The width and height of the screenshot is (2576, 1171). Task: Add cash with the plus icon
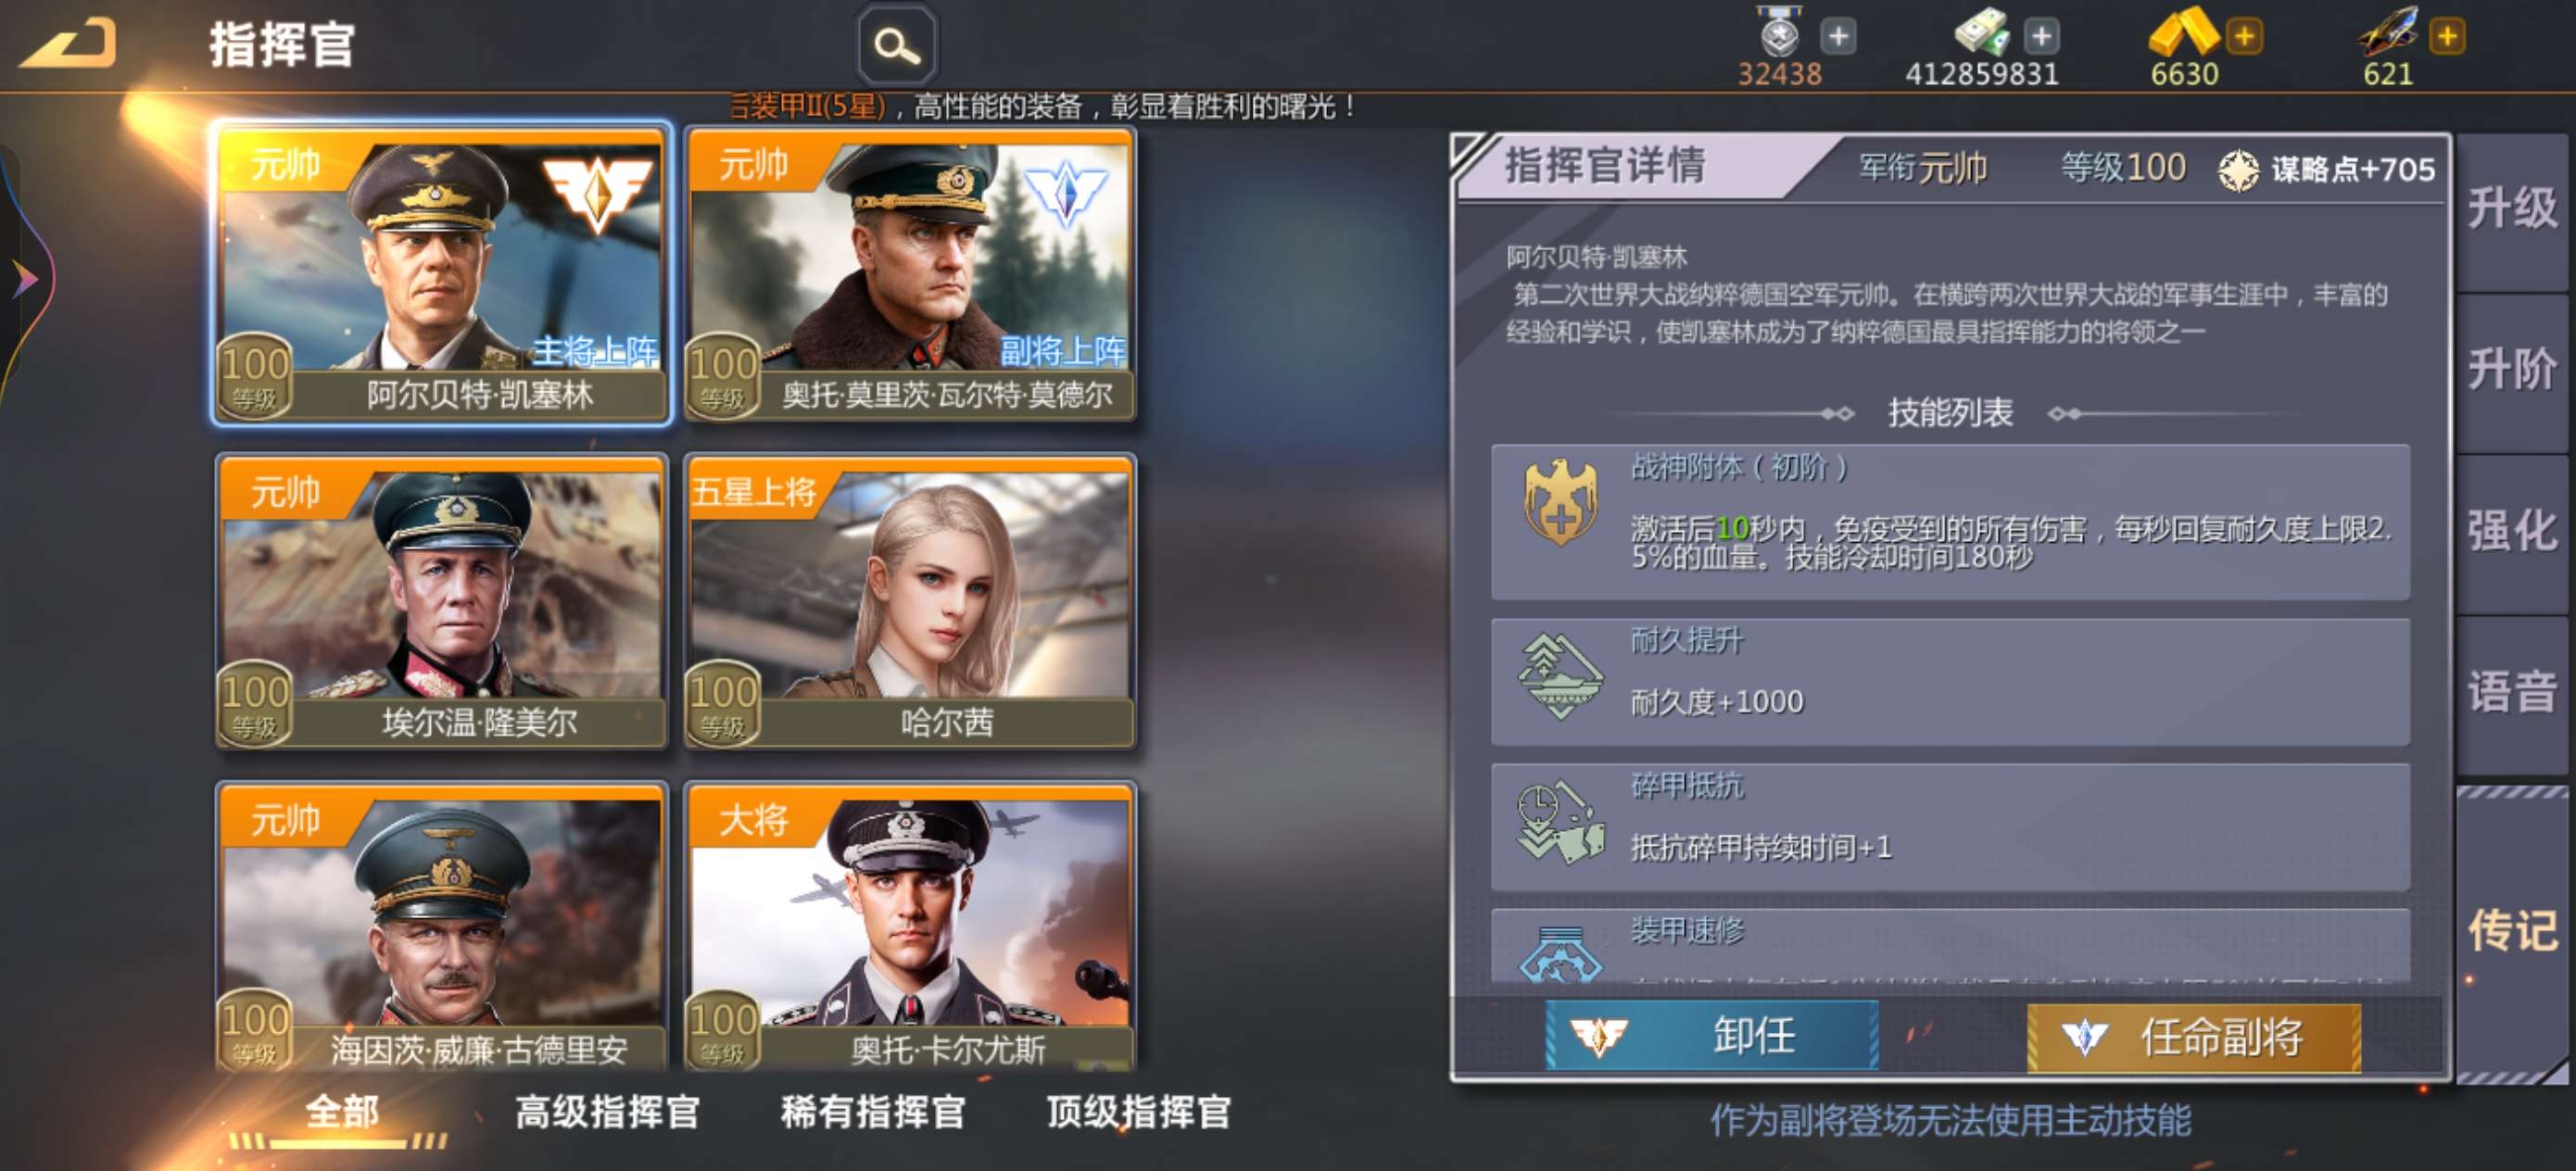point(2041,37)
